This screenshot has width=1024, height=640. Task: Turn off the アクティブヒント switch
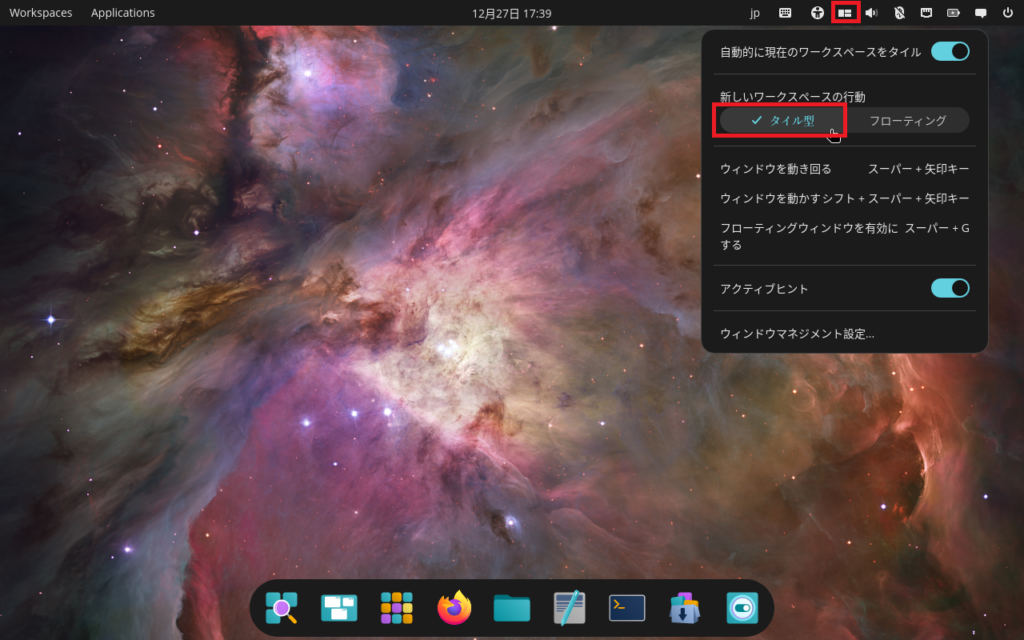(950, 288)
